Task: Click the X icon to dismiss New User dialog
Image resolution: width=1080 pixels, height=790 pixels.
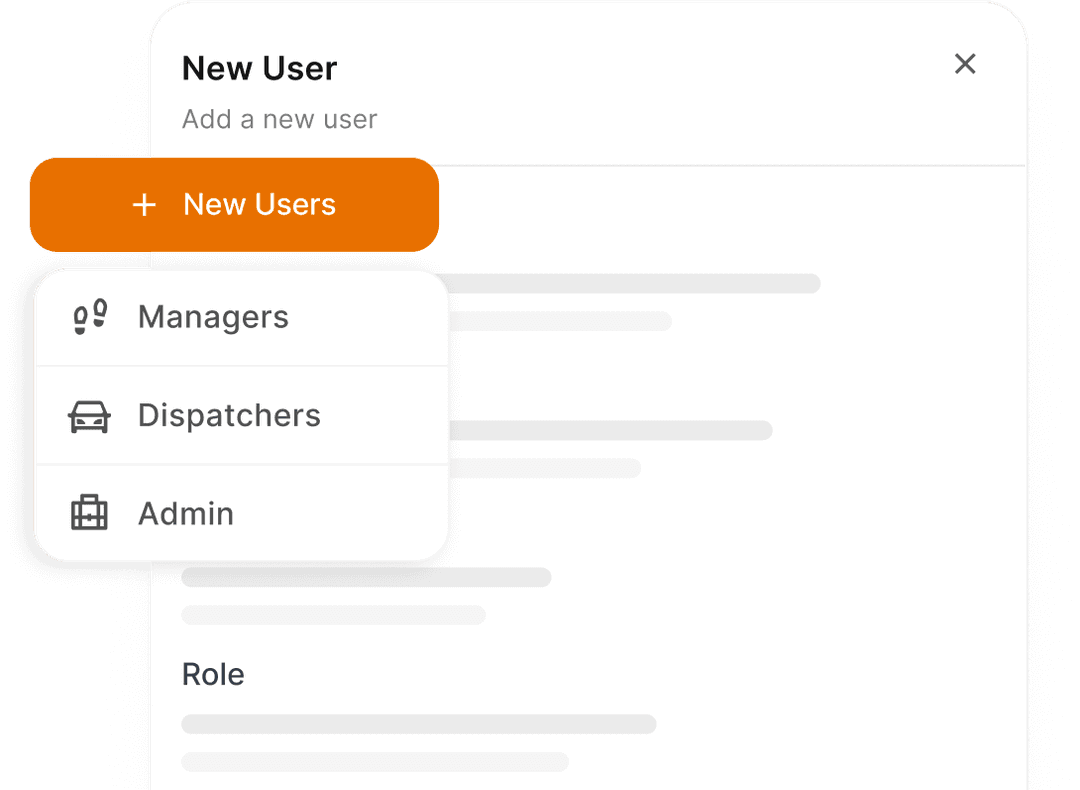Action: tap(964, 64)
